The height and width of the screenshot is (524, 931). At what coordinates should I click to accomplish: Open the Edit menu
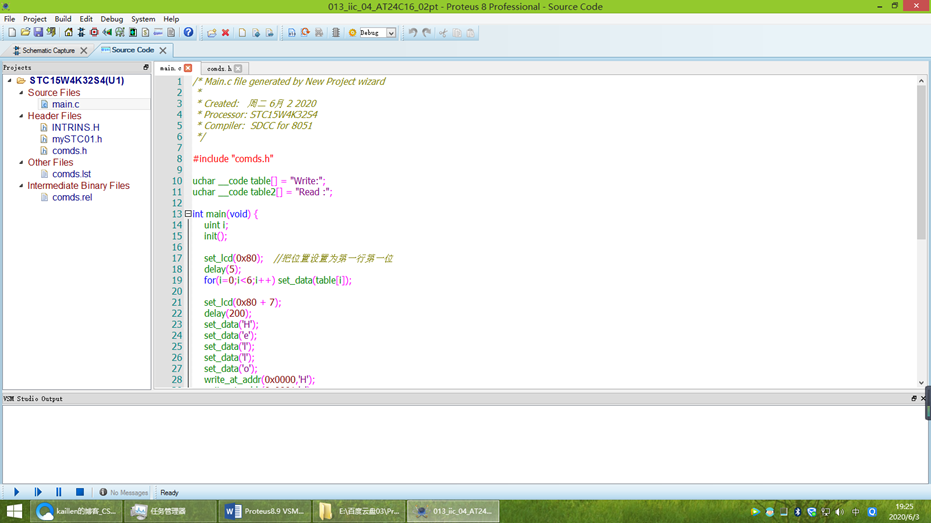(x=86, y=19)
